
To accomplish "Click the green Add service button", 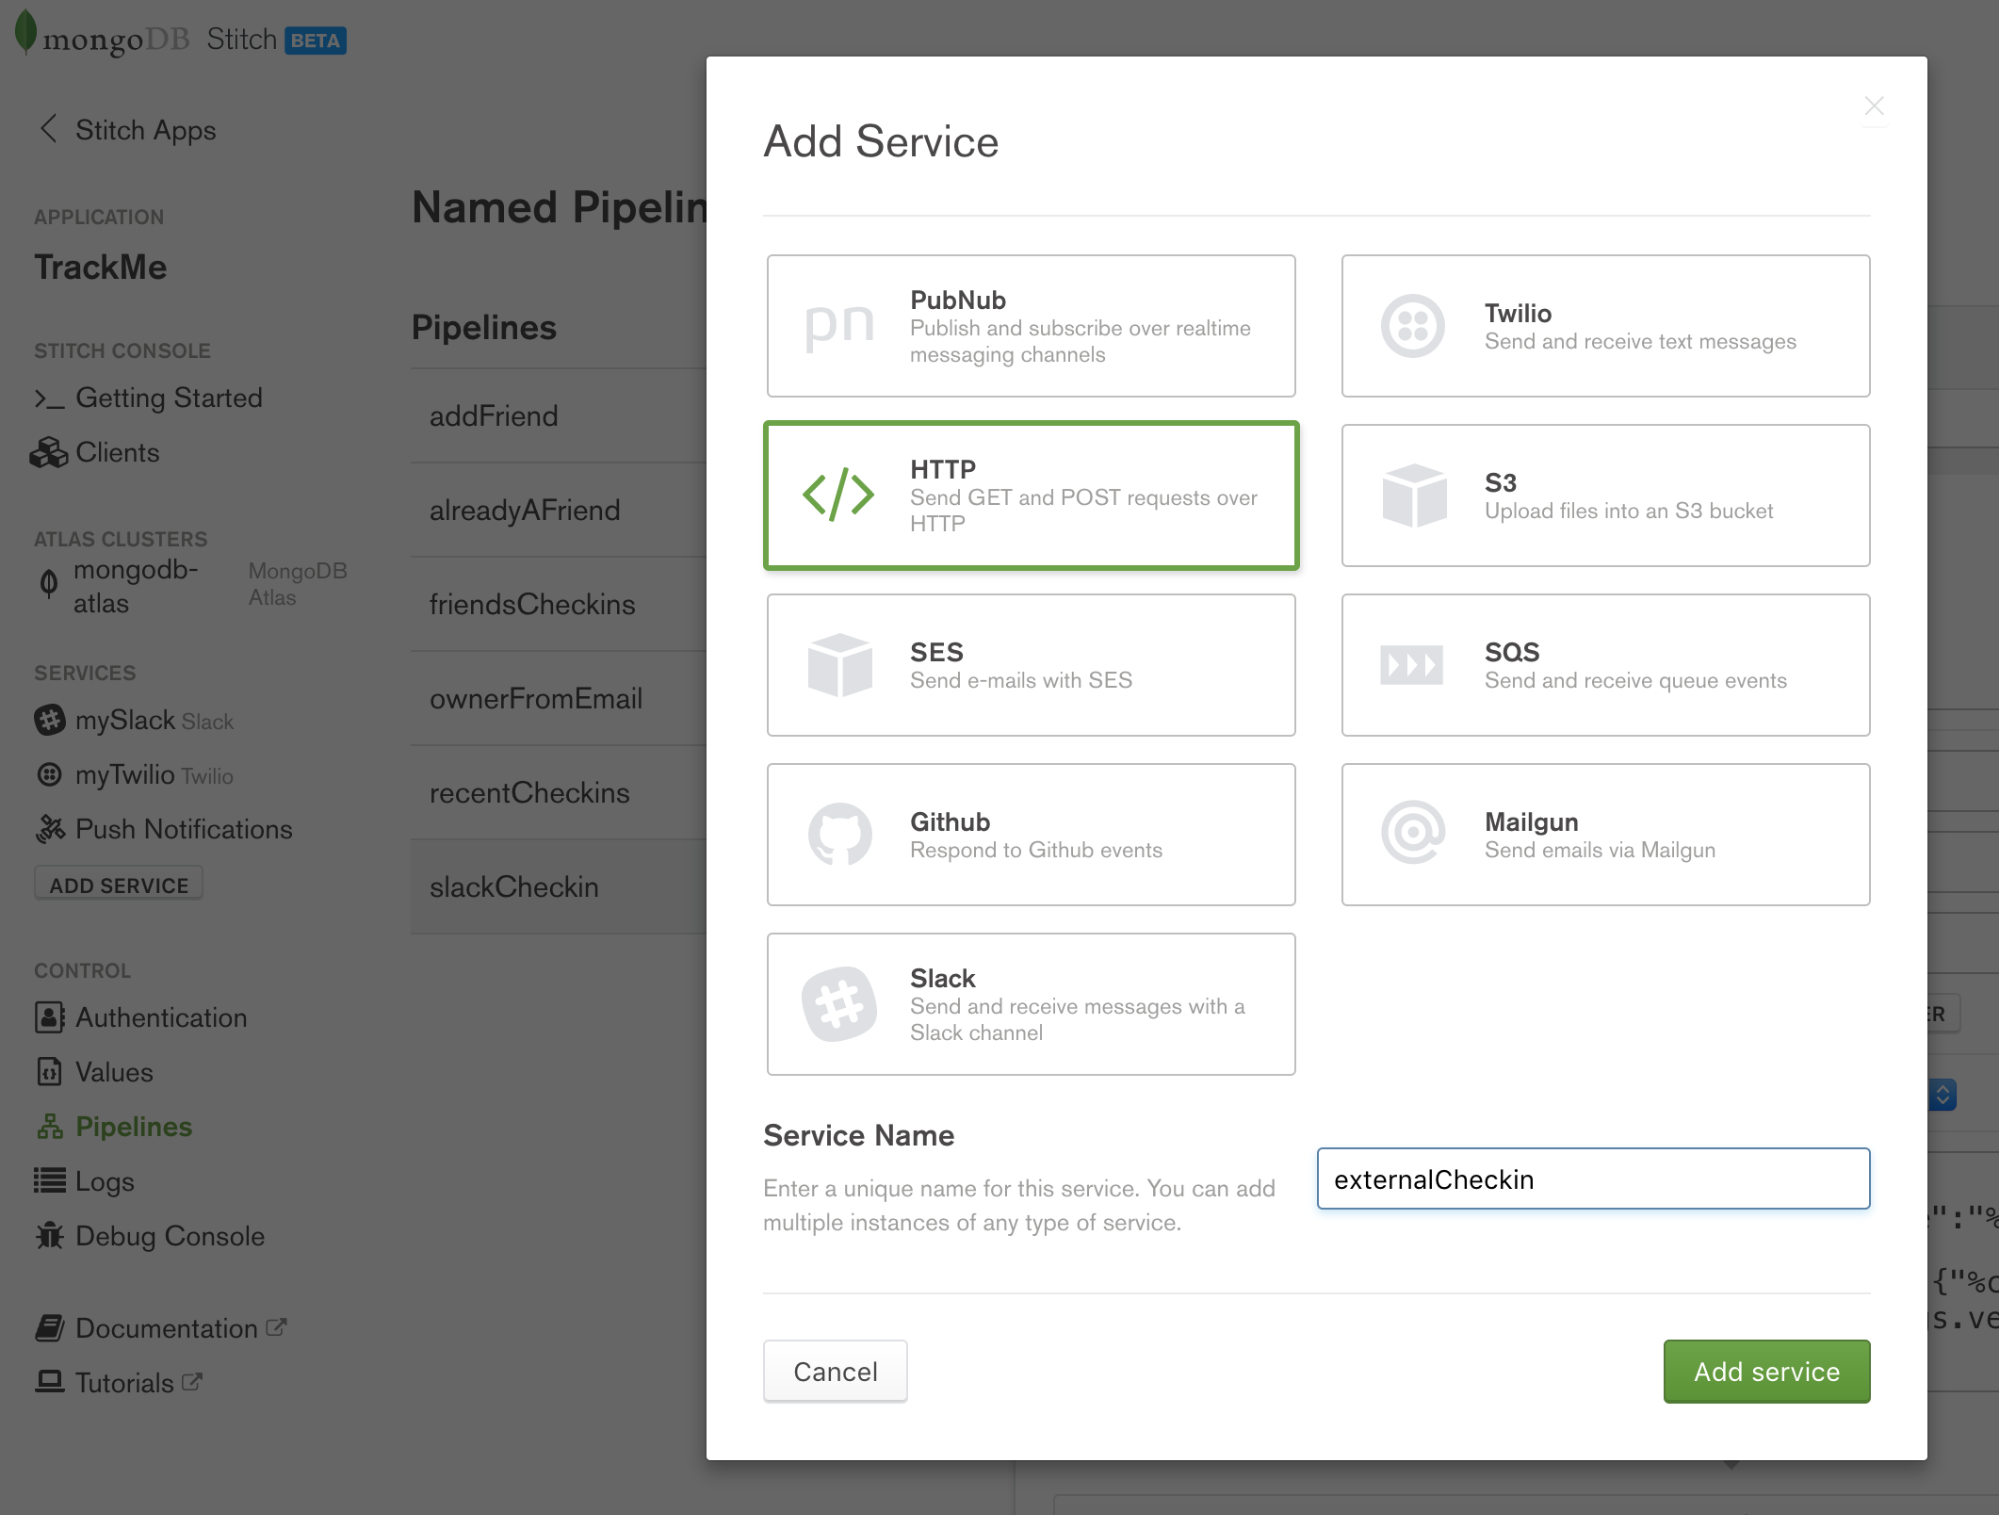I will pos(1765,1371).
